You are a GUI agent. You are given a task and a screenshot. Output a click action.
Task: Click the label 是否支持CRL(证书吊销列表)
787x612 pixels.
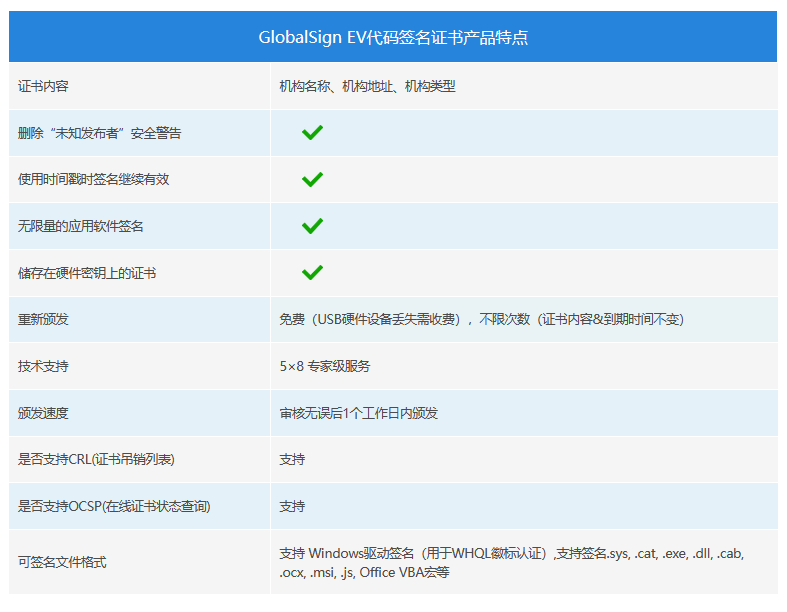[x=96, y=459]
